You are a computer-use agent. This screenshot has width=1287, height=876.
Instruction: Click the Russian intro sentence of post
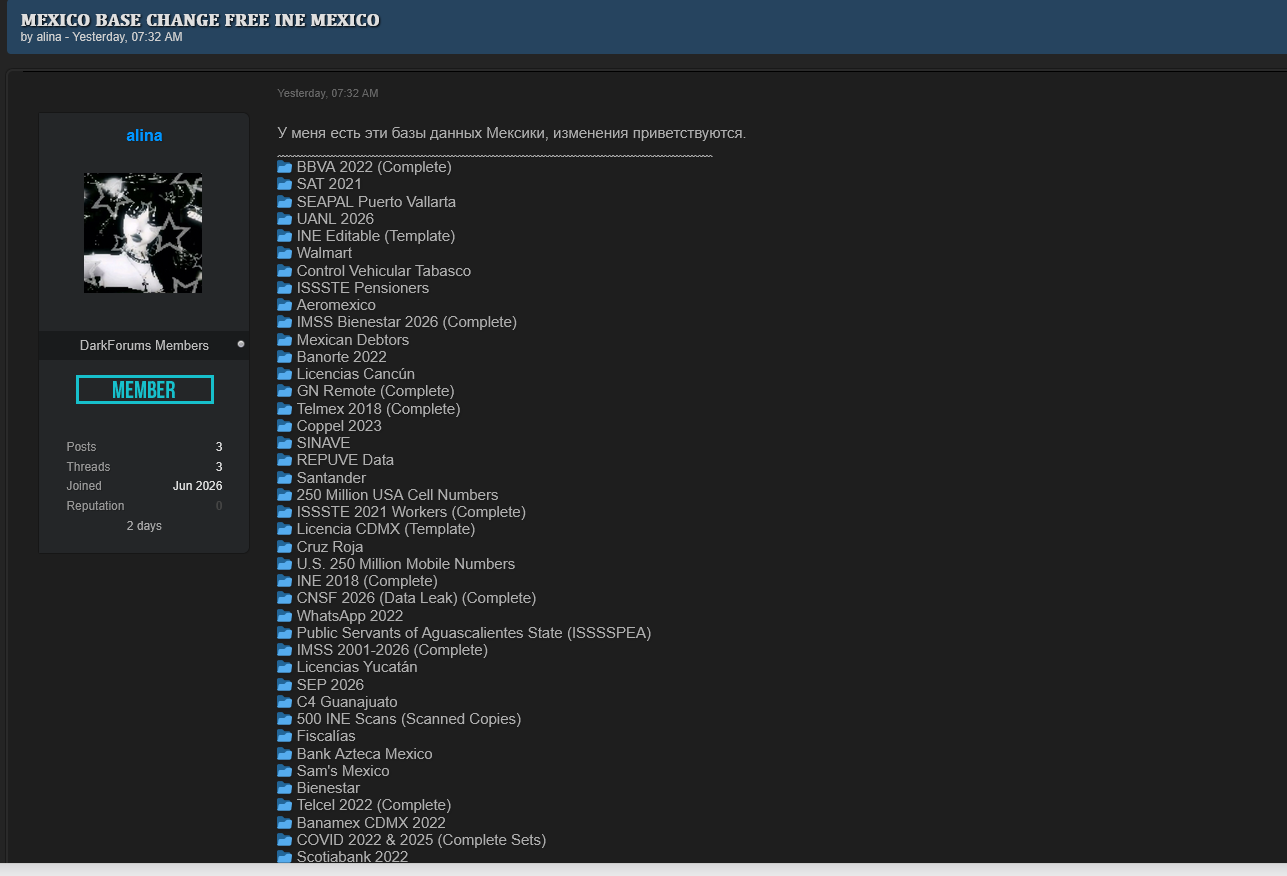tap(512, 133)
